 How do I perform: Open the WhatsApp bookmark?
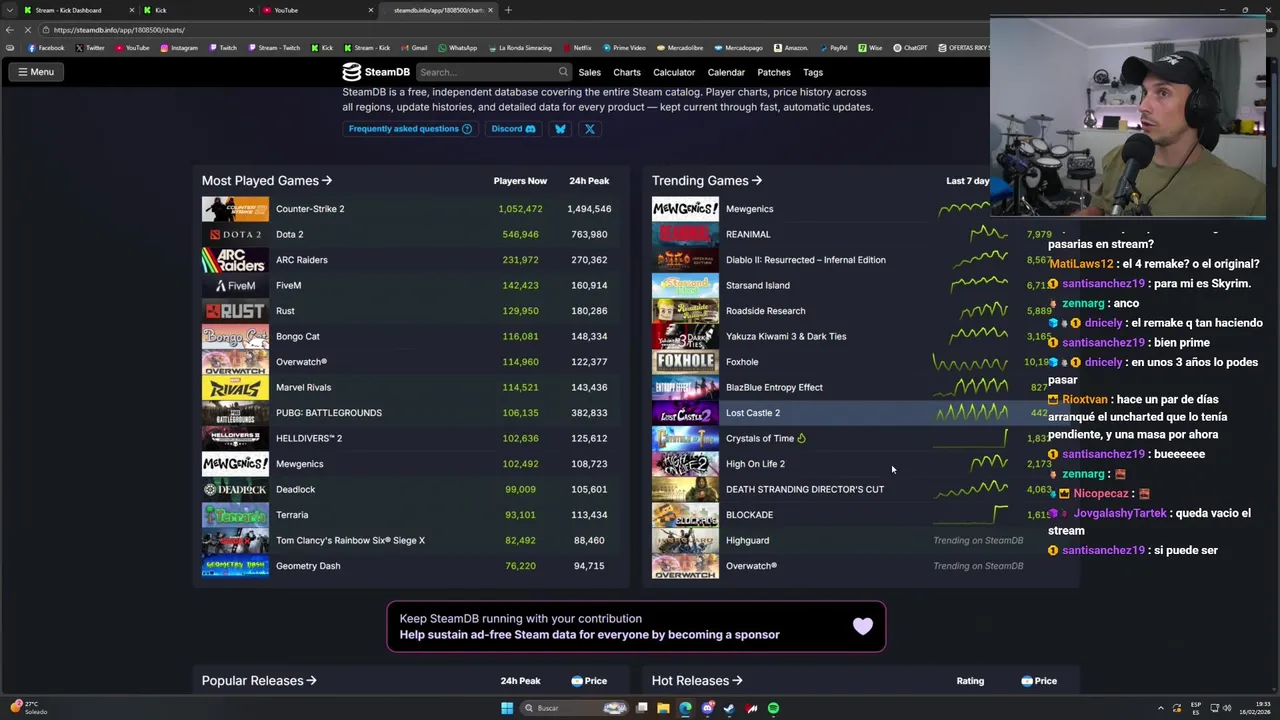tap(457, 48)
